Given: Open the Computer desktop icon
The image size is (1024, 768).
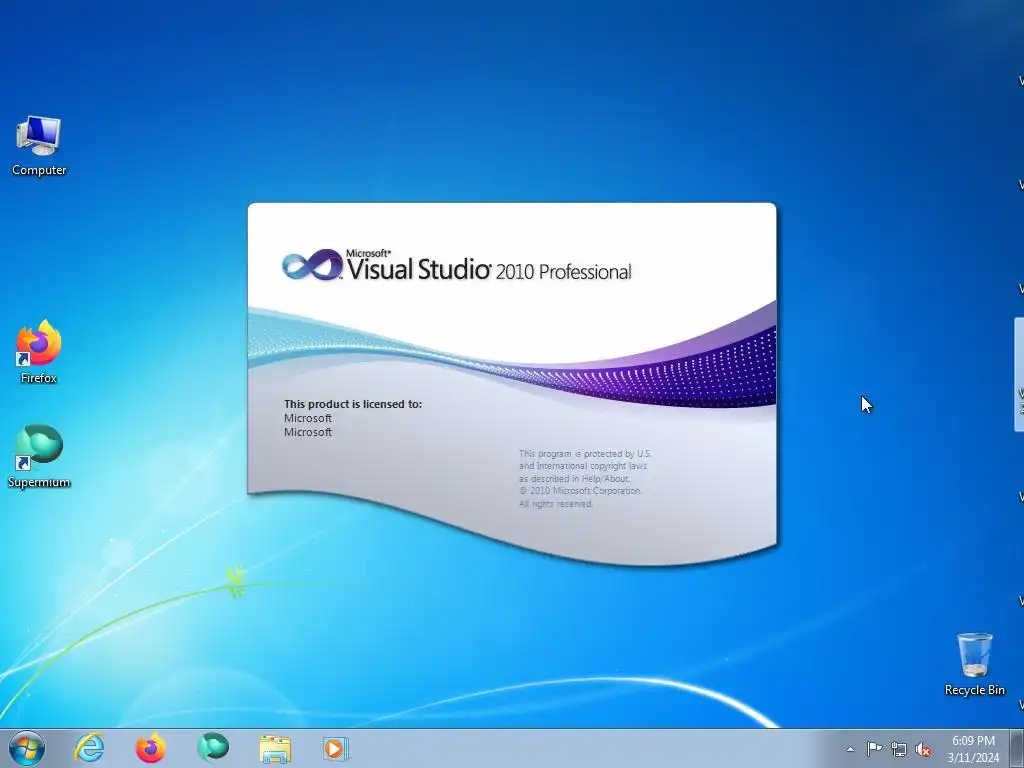Looking at the screenshot, I should point(39,146).
